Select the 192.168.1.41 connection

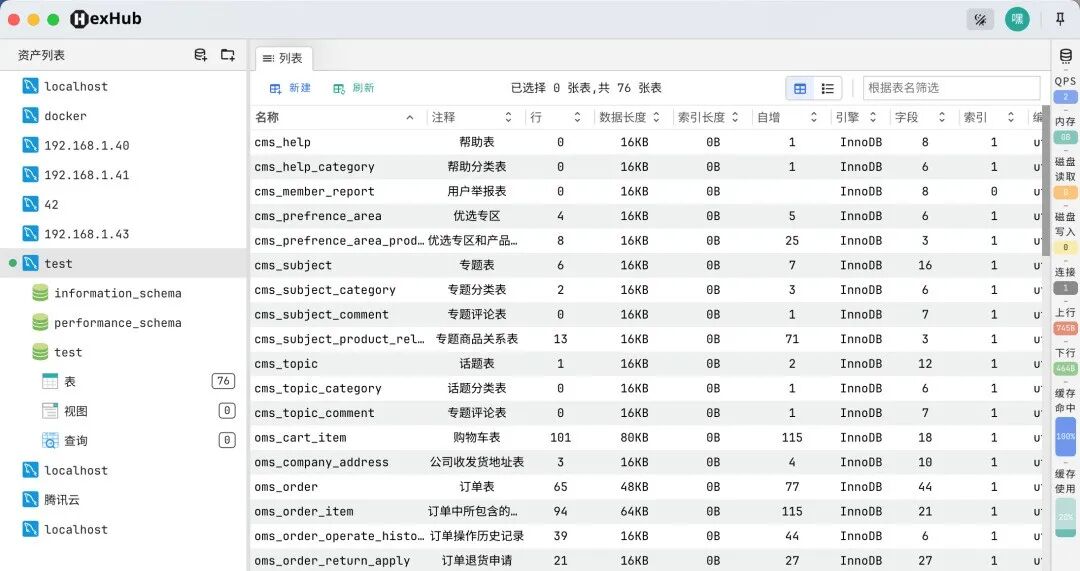coord(123,174)
